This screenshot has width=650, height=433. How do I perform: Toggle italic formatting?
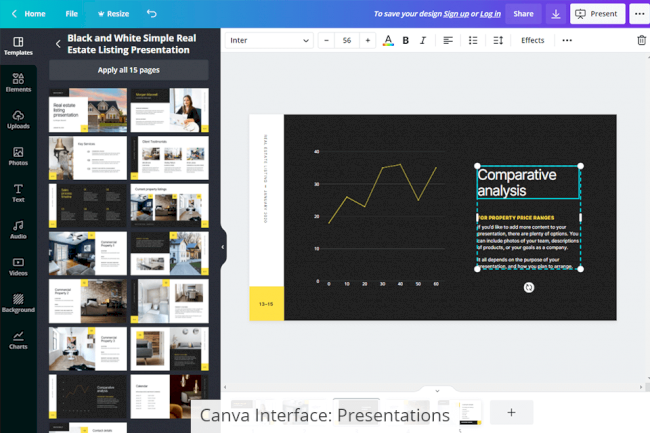pos(423,40)
